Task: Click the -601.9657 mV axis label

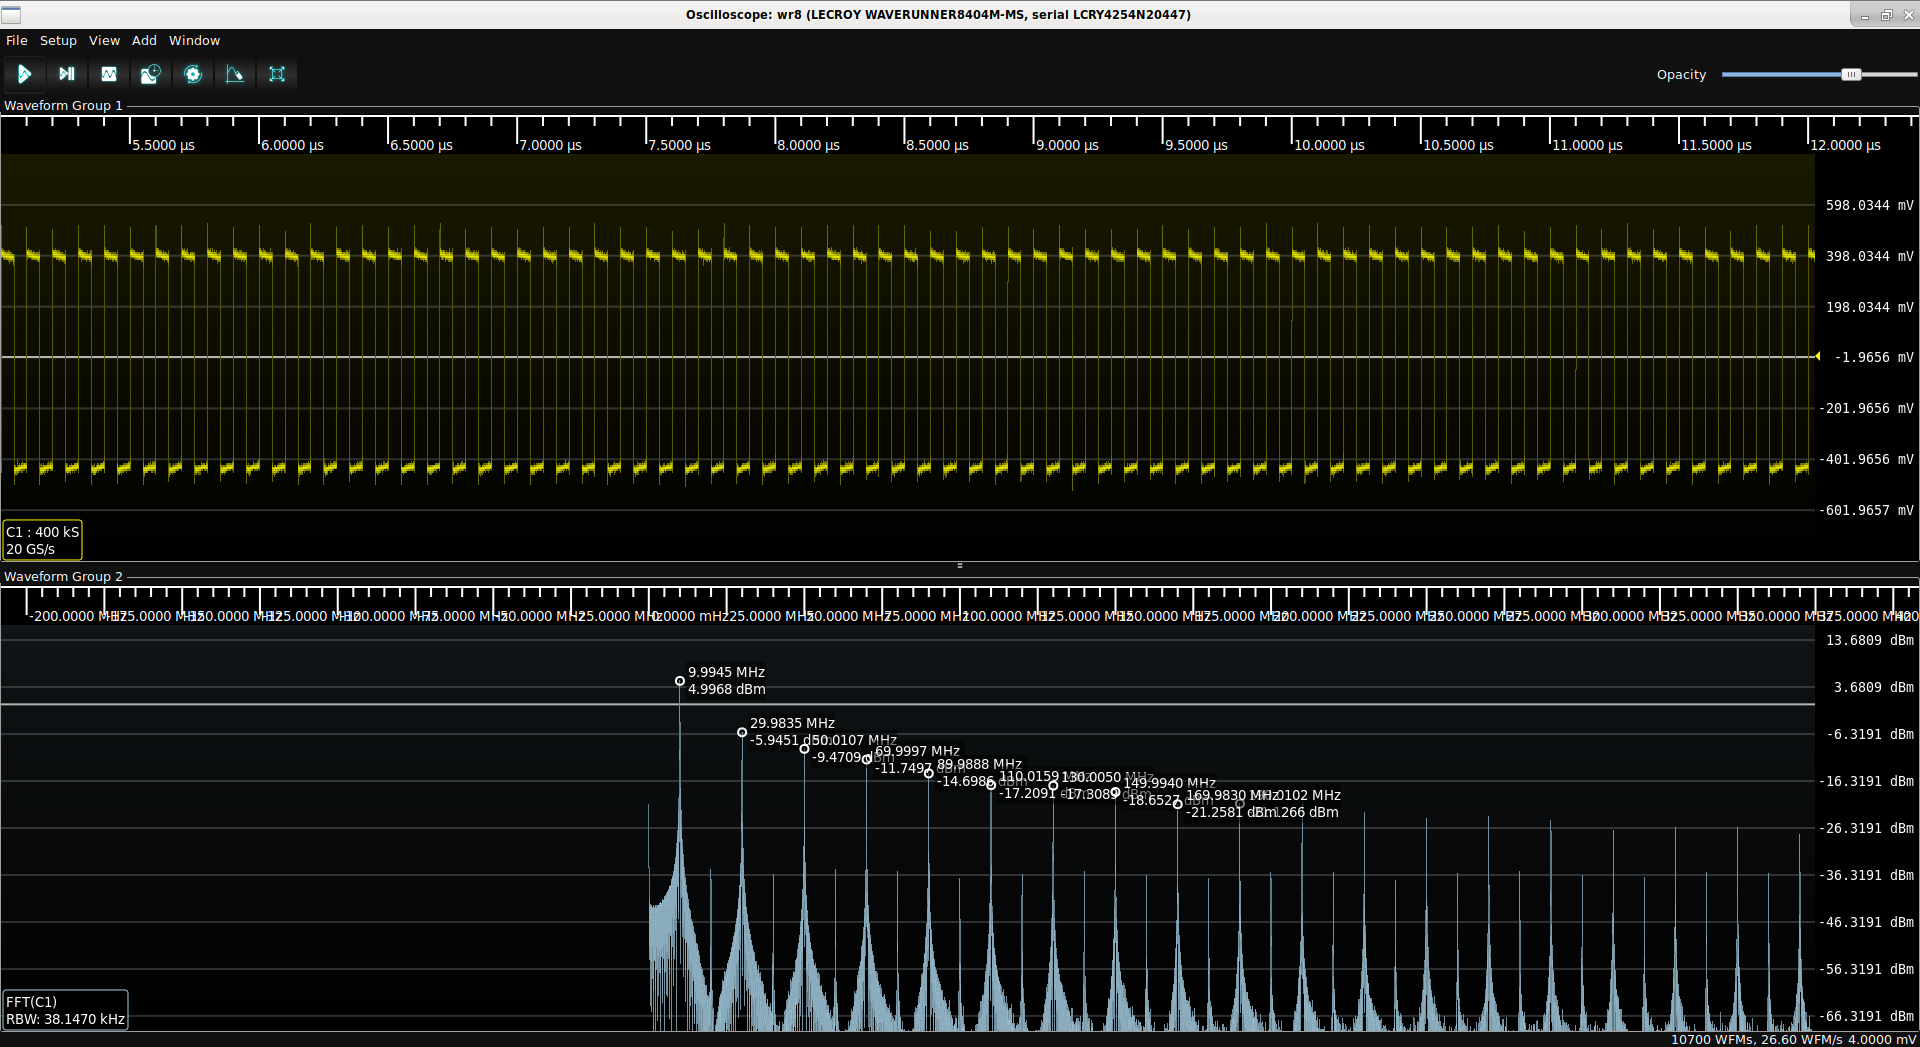Action: coord(1866,511)
